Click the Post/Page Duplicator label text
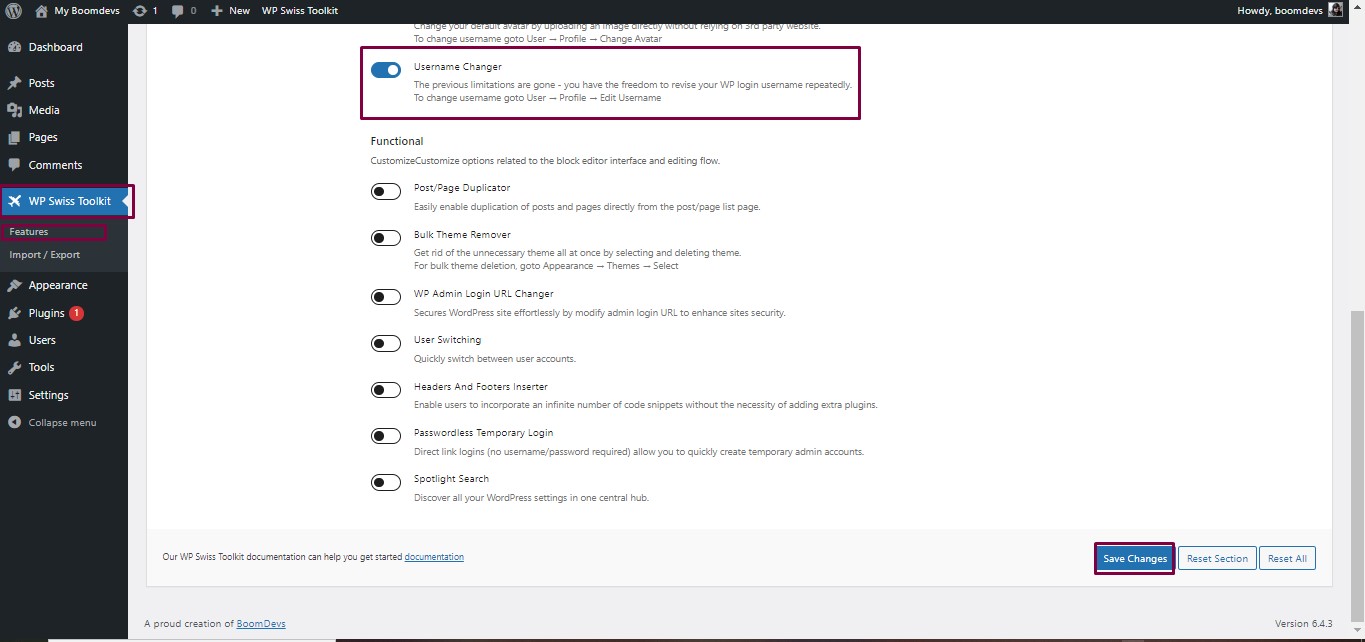 (462, 188)
